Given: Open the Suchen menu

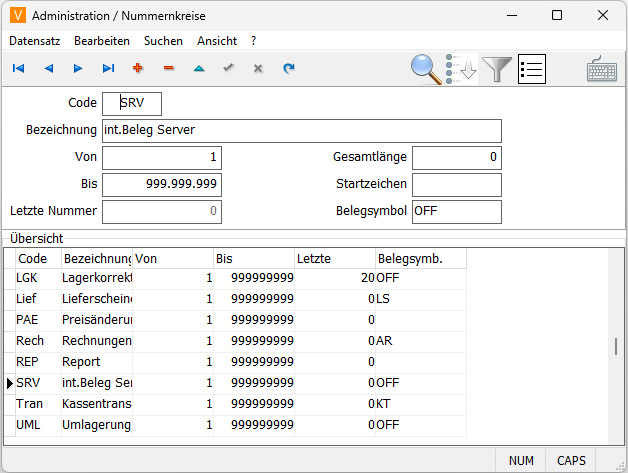Looking at the screenshot, I should (163, 41).
